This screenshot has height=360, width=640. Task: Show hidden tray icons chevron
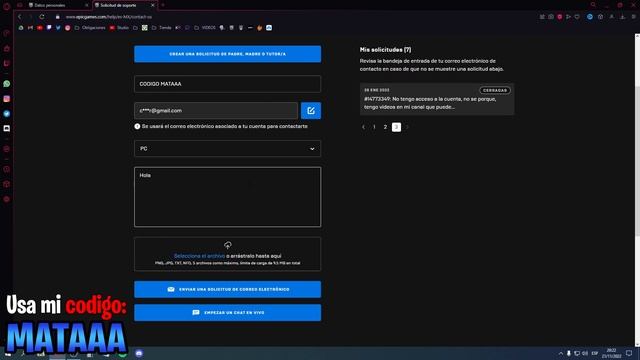tap(561, 353)
